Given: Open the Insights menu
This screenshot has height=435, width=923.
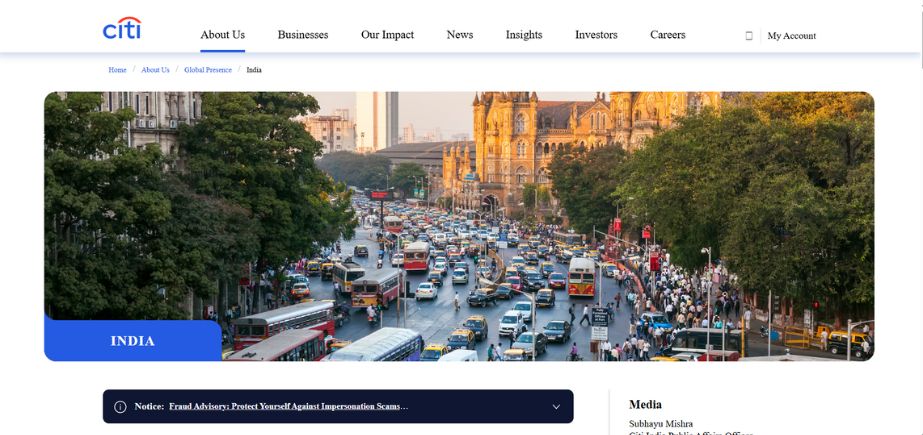Looking at the screenshot, I should (523, 35).
